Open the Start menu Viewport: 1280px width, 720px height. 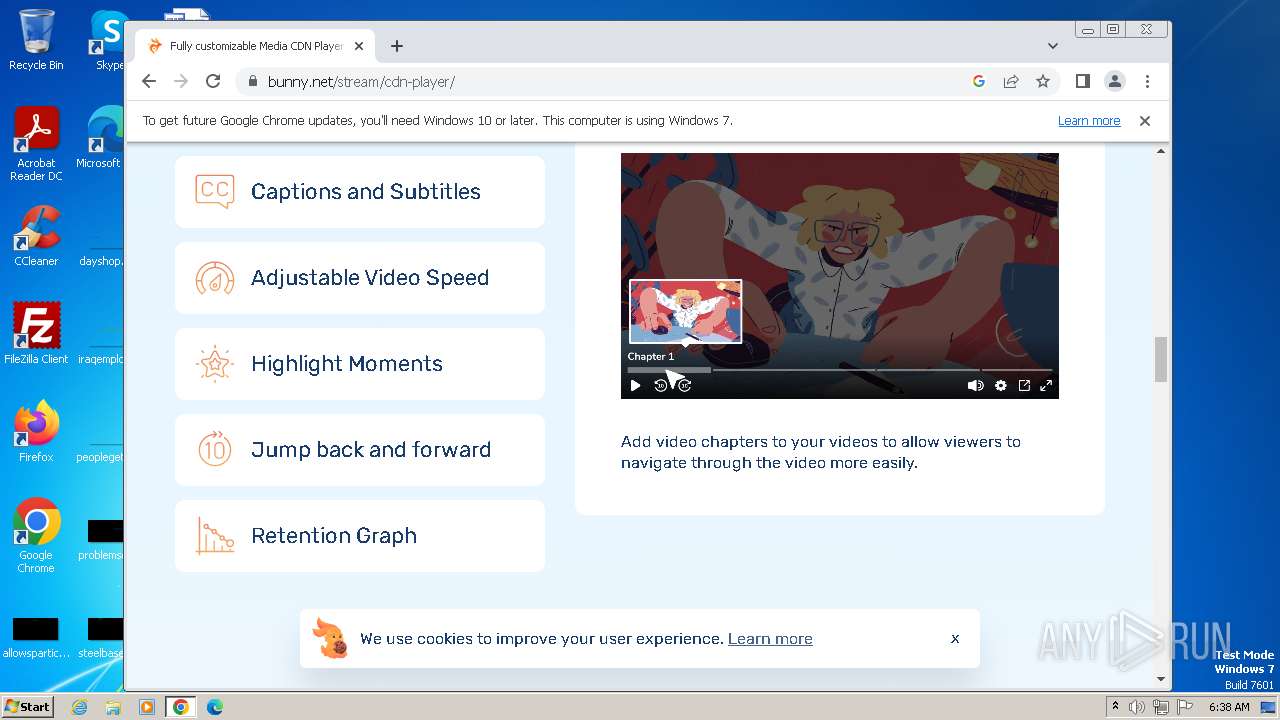click(x=27, y=706)
